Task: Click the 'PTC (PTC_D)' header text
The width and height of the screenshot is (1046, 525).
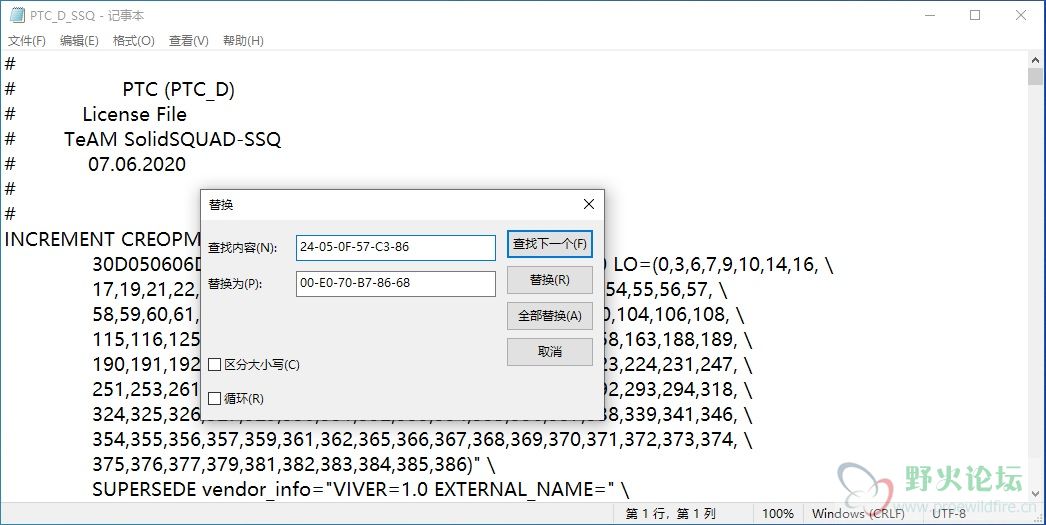Action: click(x=179, y=90)
